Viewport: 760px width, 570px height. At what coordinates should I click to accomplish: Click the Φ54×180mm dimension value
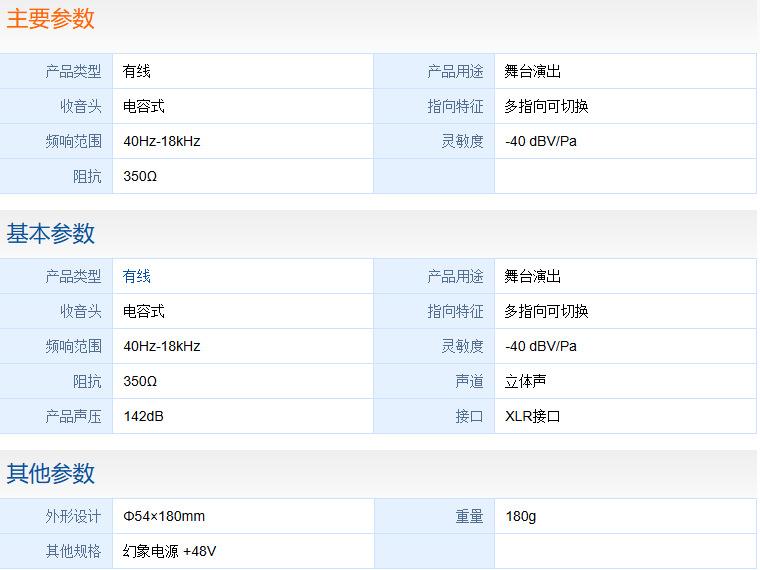pyautogui.click(x=164, y=516)
